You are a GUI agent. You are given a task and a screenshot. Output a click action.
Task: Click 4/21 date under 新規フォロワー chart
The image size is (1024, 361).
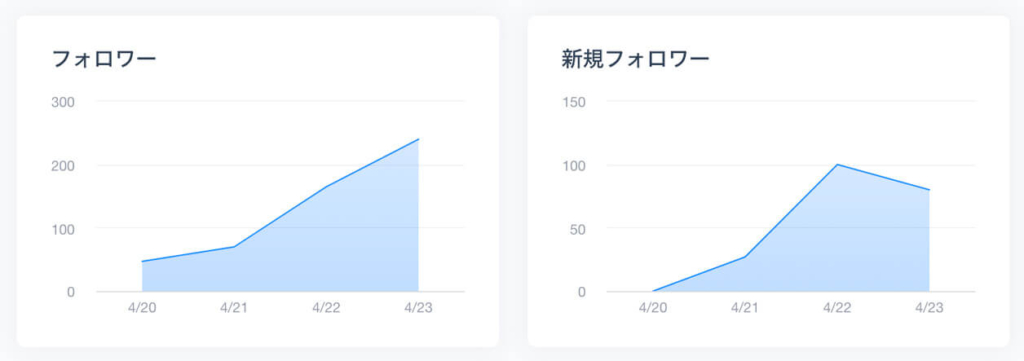tap(745, 308)
